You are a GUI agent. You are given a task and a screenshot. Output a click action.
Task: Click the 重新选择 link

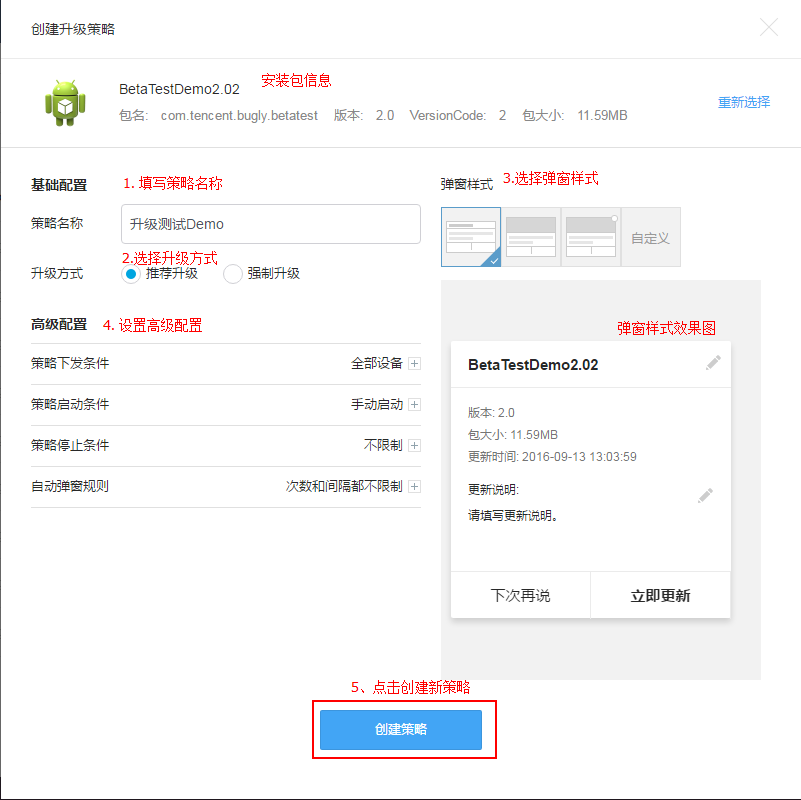(744, 102)
